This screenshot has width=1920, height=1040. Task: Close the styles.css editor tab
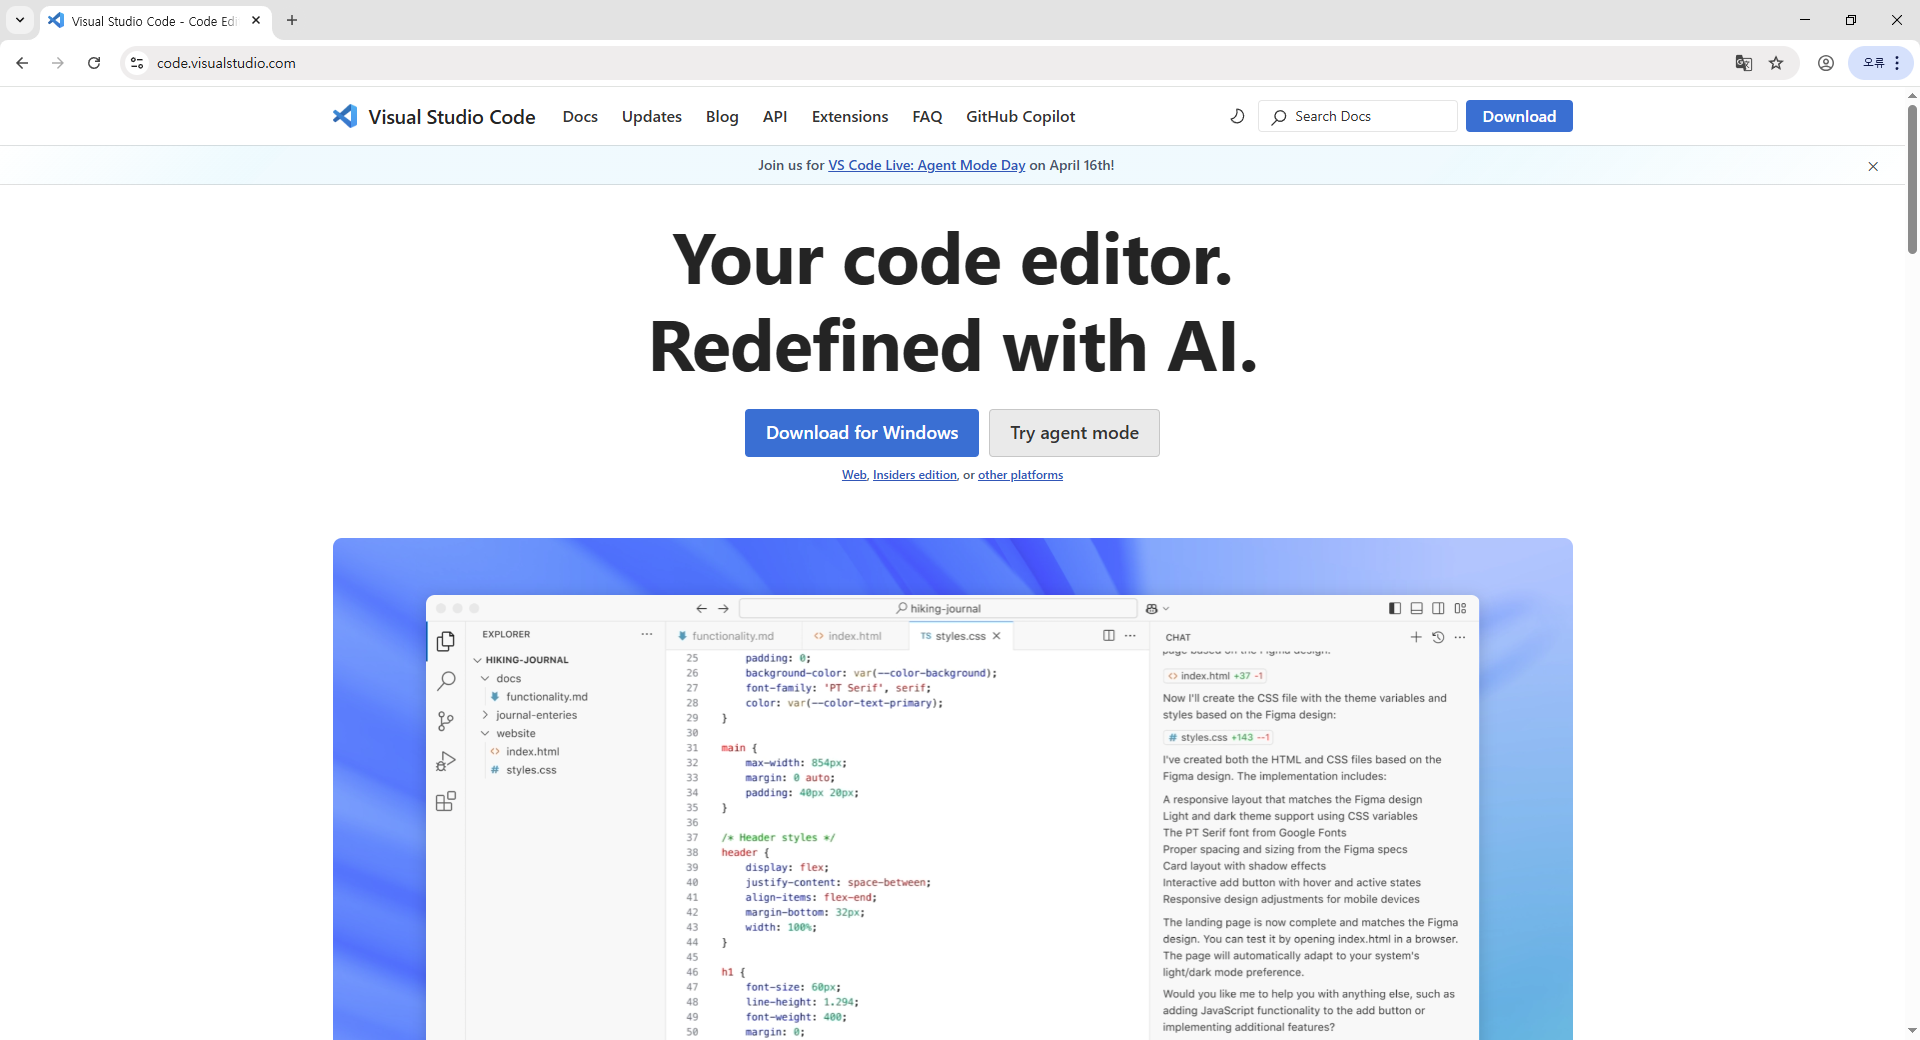(x=996, y=636)
